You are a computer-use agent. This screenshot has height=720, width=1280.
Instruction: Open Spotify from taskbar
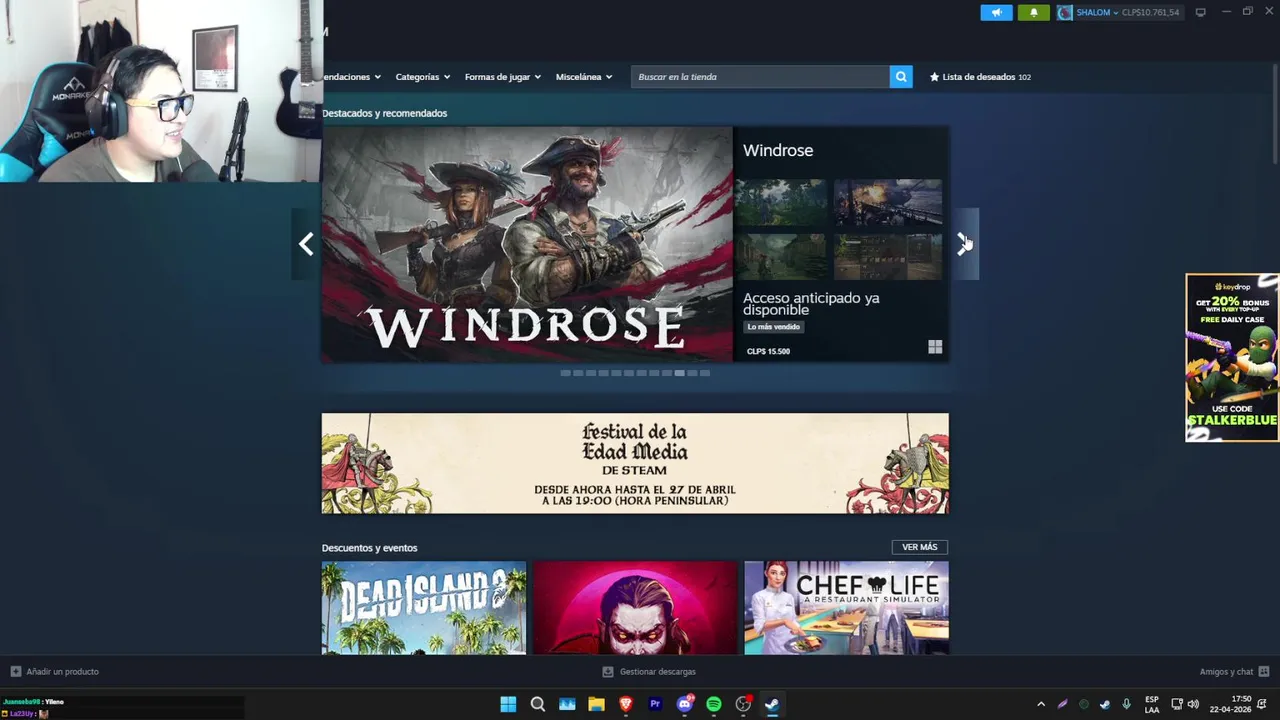[x=714, y=704]
